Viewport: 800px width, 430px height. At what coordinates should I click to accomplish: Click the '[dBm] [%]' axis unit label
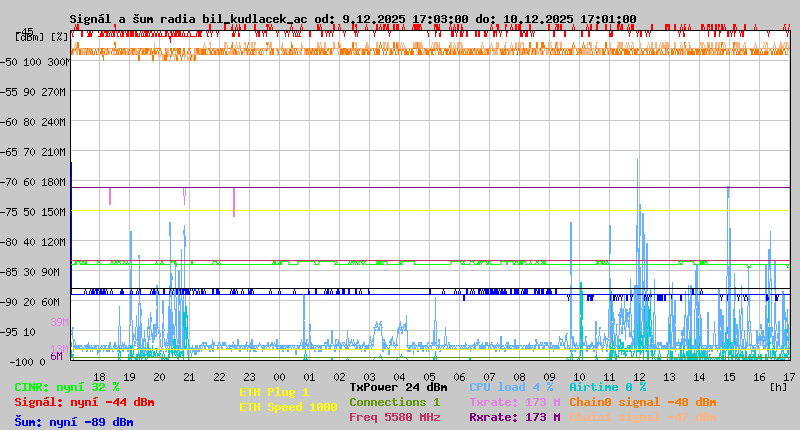pyautogui.click(x=41, y=37)
